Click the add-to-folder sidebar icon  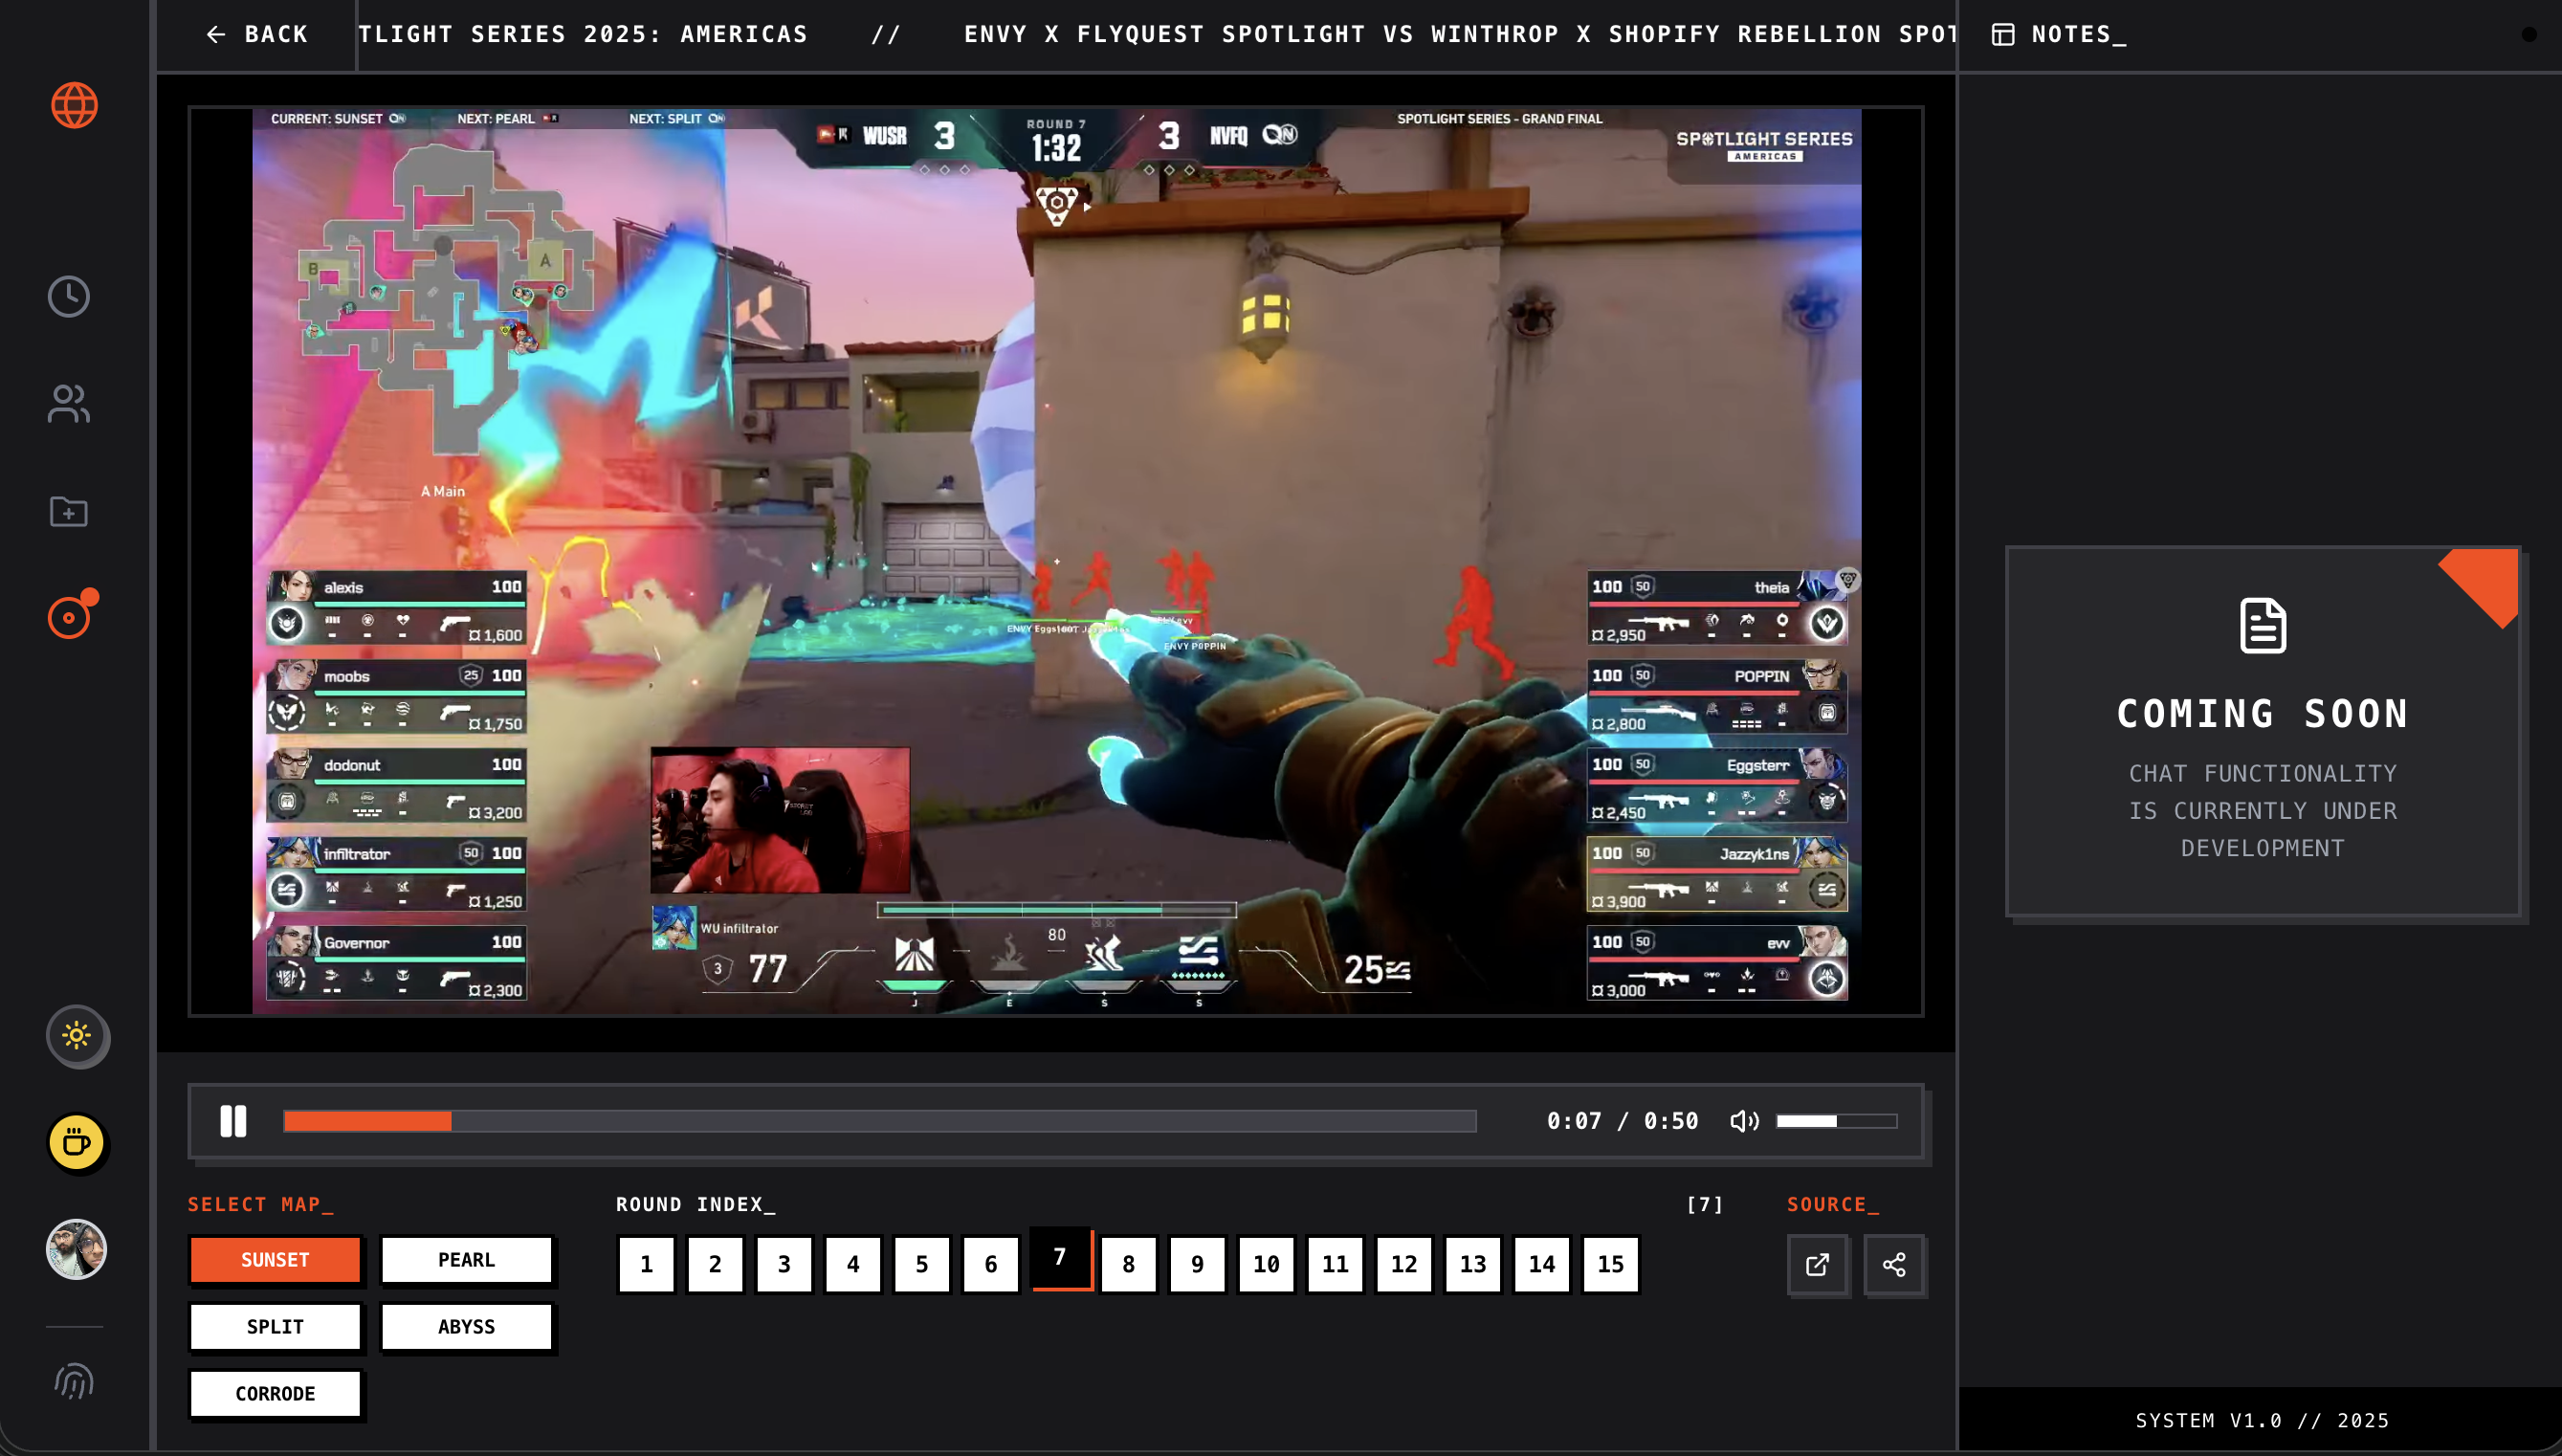[68, 512]
